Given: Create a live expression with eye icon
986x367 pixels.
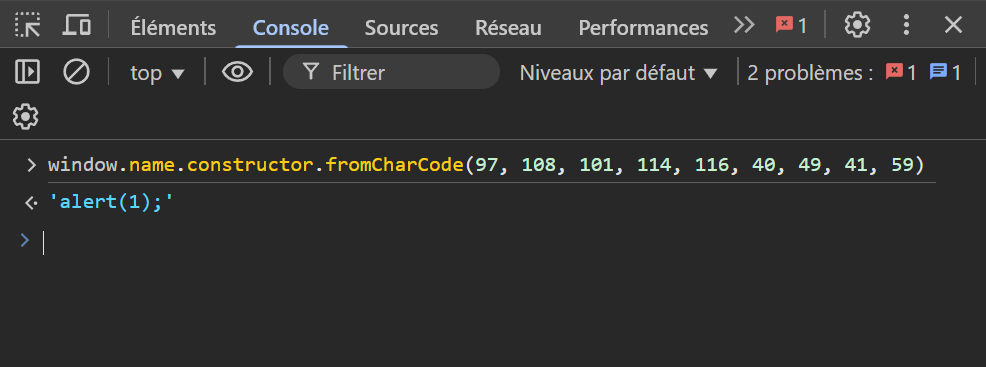Looking at the screenshot, I should tap(237, 72).
